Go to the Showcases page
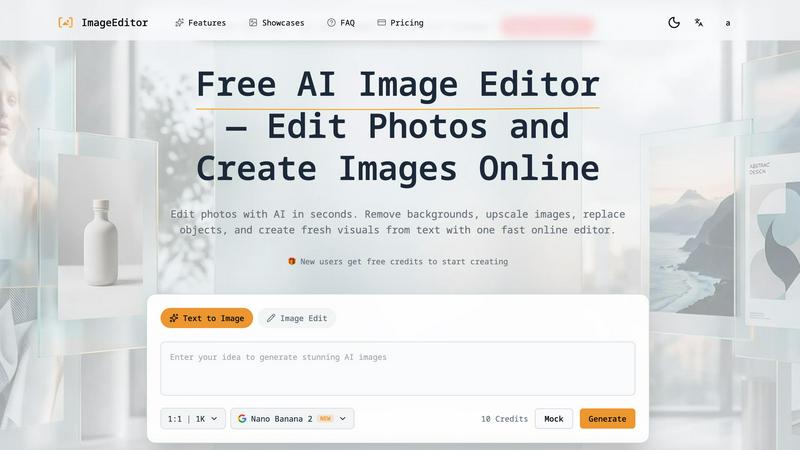 [277, 22]
